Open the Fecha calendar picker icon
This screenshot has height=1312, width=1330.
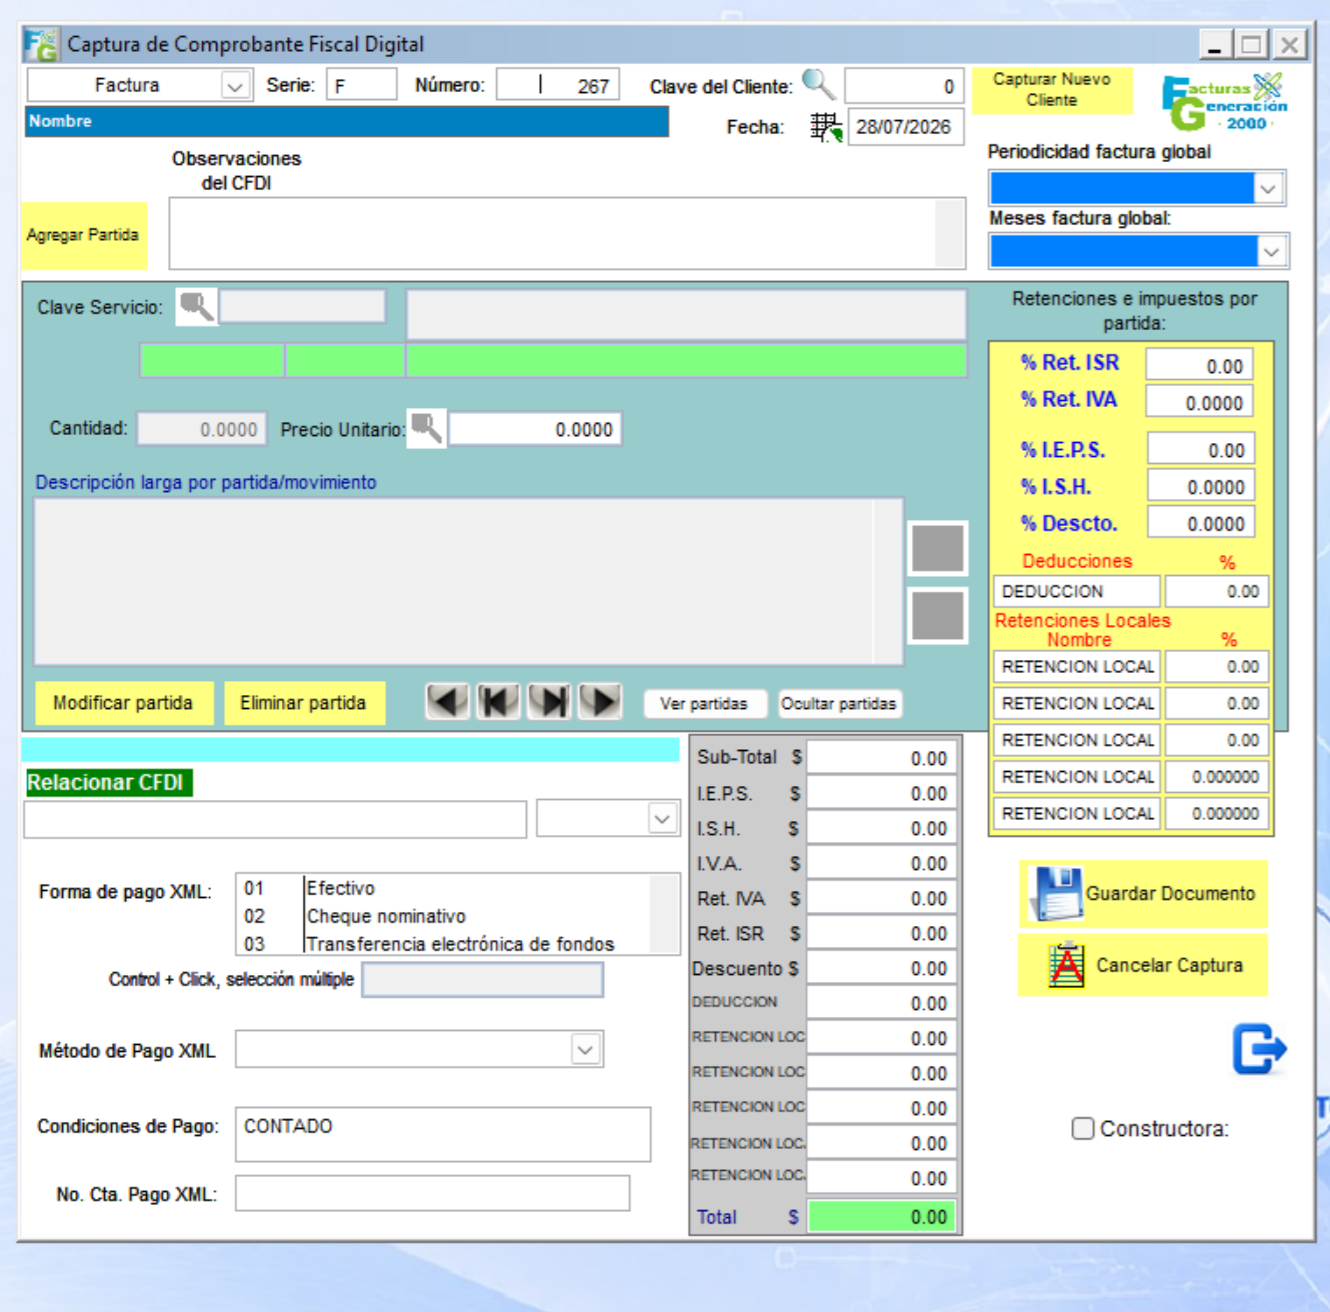[826, 127]
